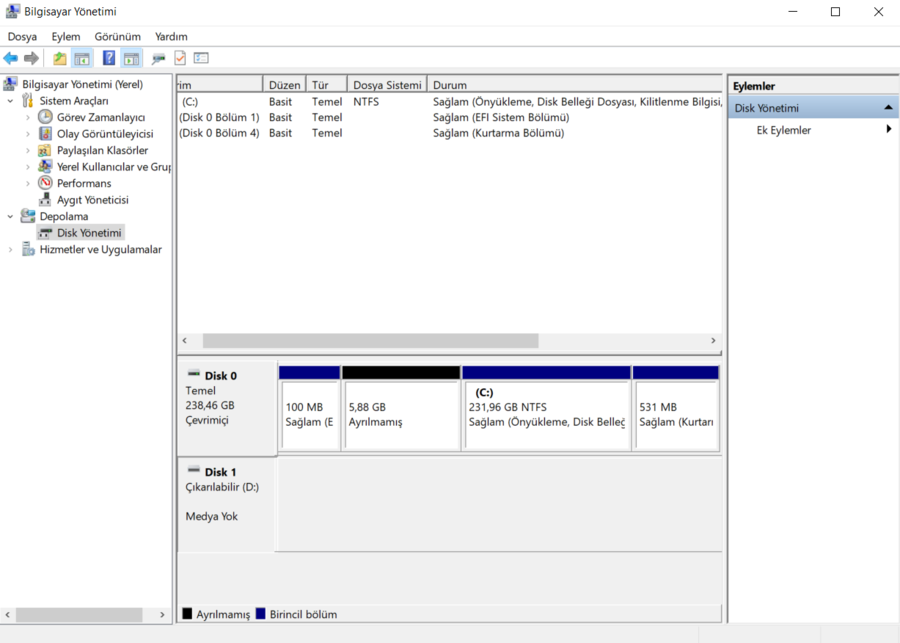The height and width of the screenshot is (643, 900).
Task: Click the Disk 1 removable drive icon
Action: (x=194, y=470)
